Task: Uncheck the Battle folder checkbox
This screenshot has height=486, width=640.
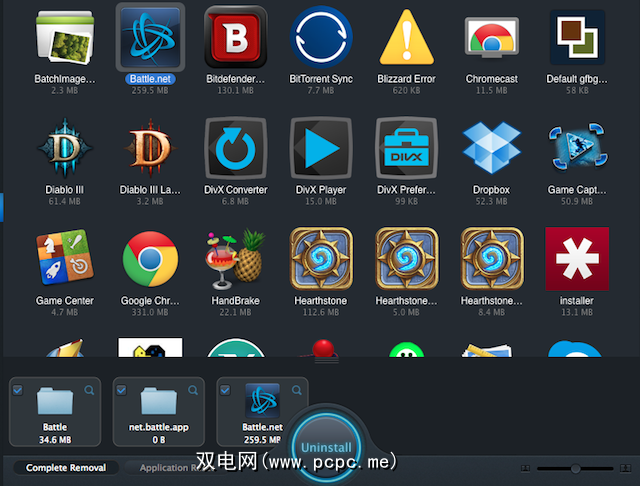Action: [18, 390]
